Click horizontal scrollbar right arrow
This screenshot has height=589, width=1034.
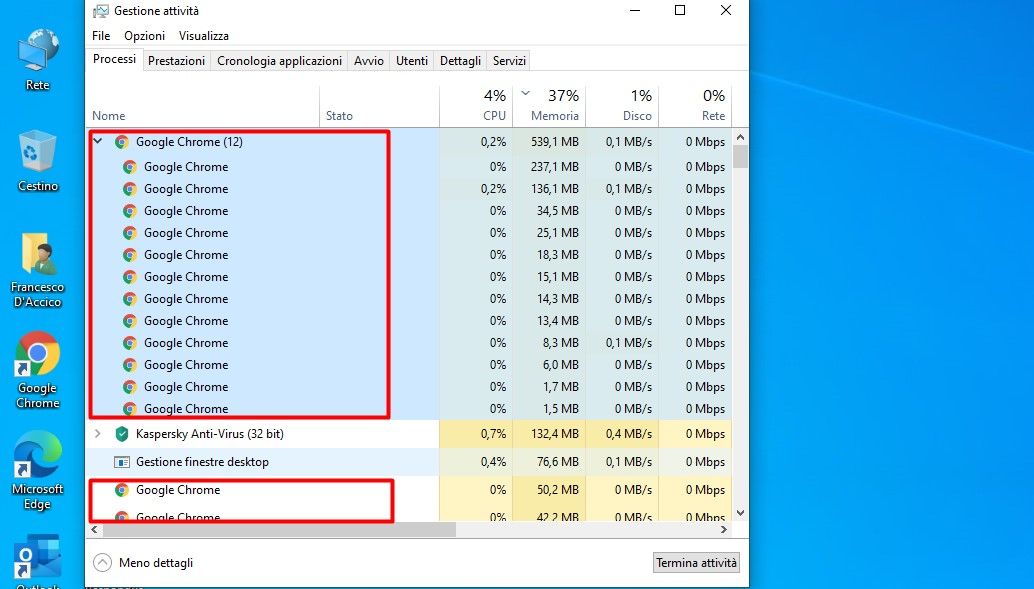(x=724, y=530)
